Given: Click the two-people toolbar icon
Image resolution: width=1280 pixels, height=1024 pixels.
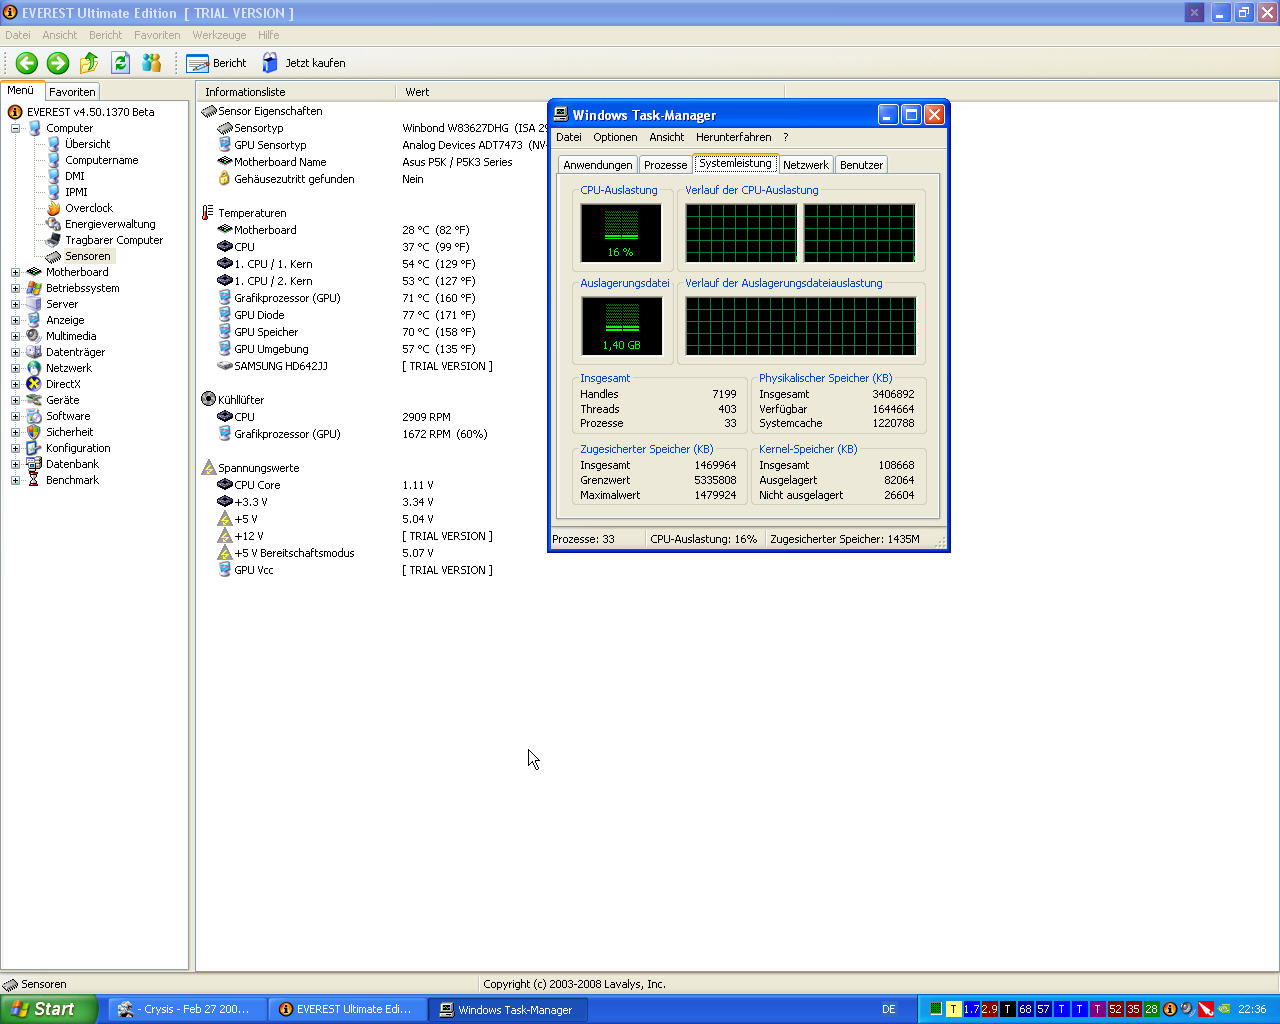Looking at the screenshot, I should click(152, 63).
